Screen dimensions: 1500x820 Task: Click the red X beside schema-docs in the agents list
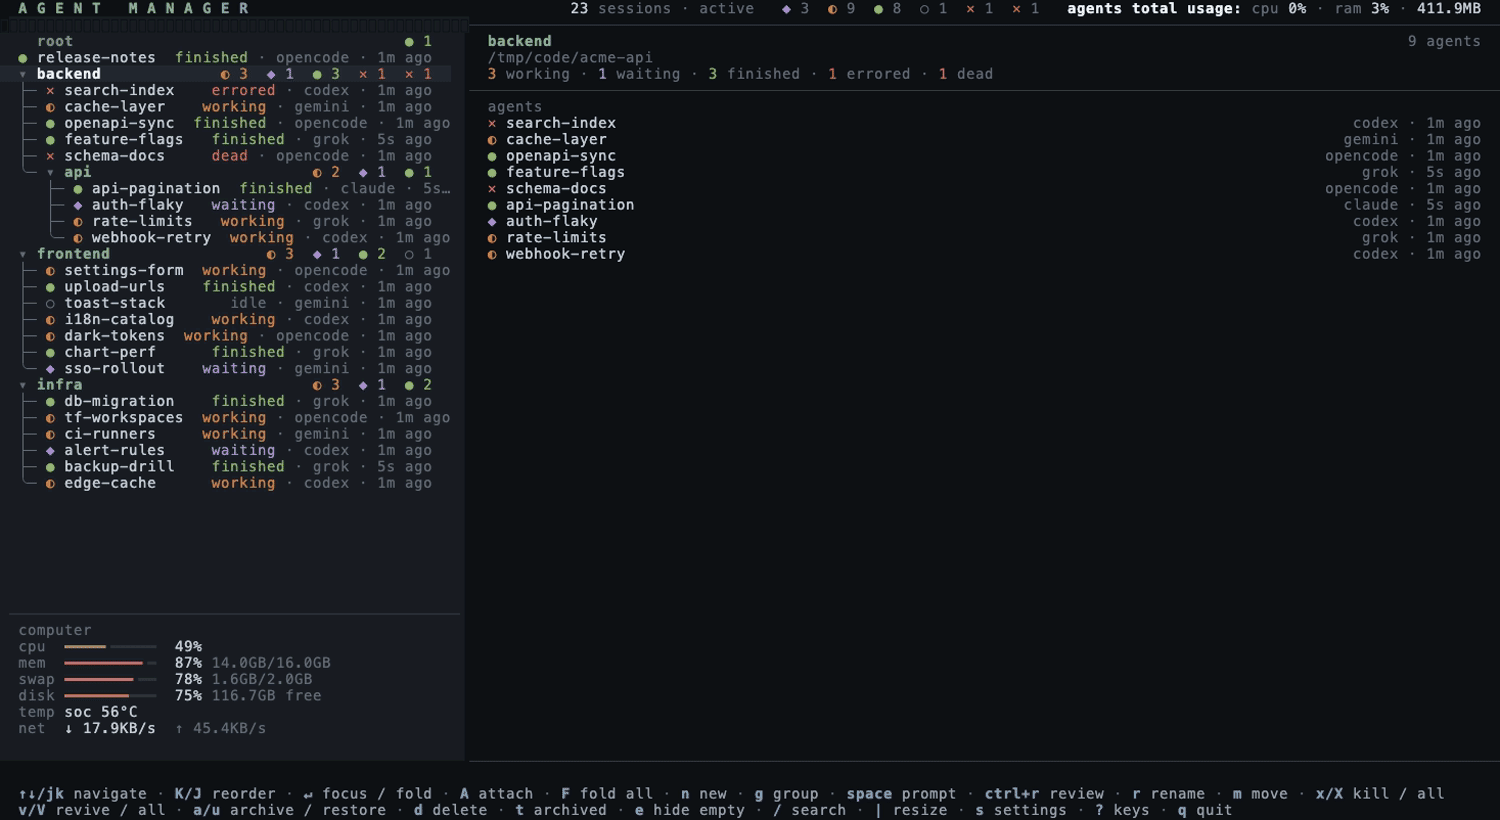click(492, 189)
